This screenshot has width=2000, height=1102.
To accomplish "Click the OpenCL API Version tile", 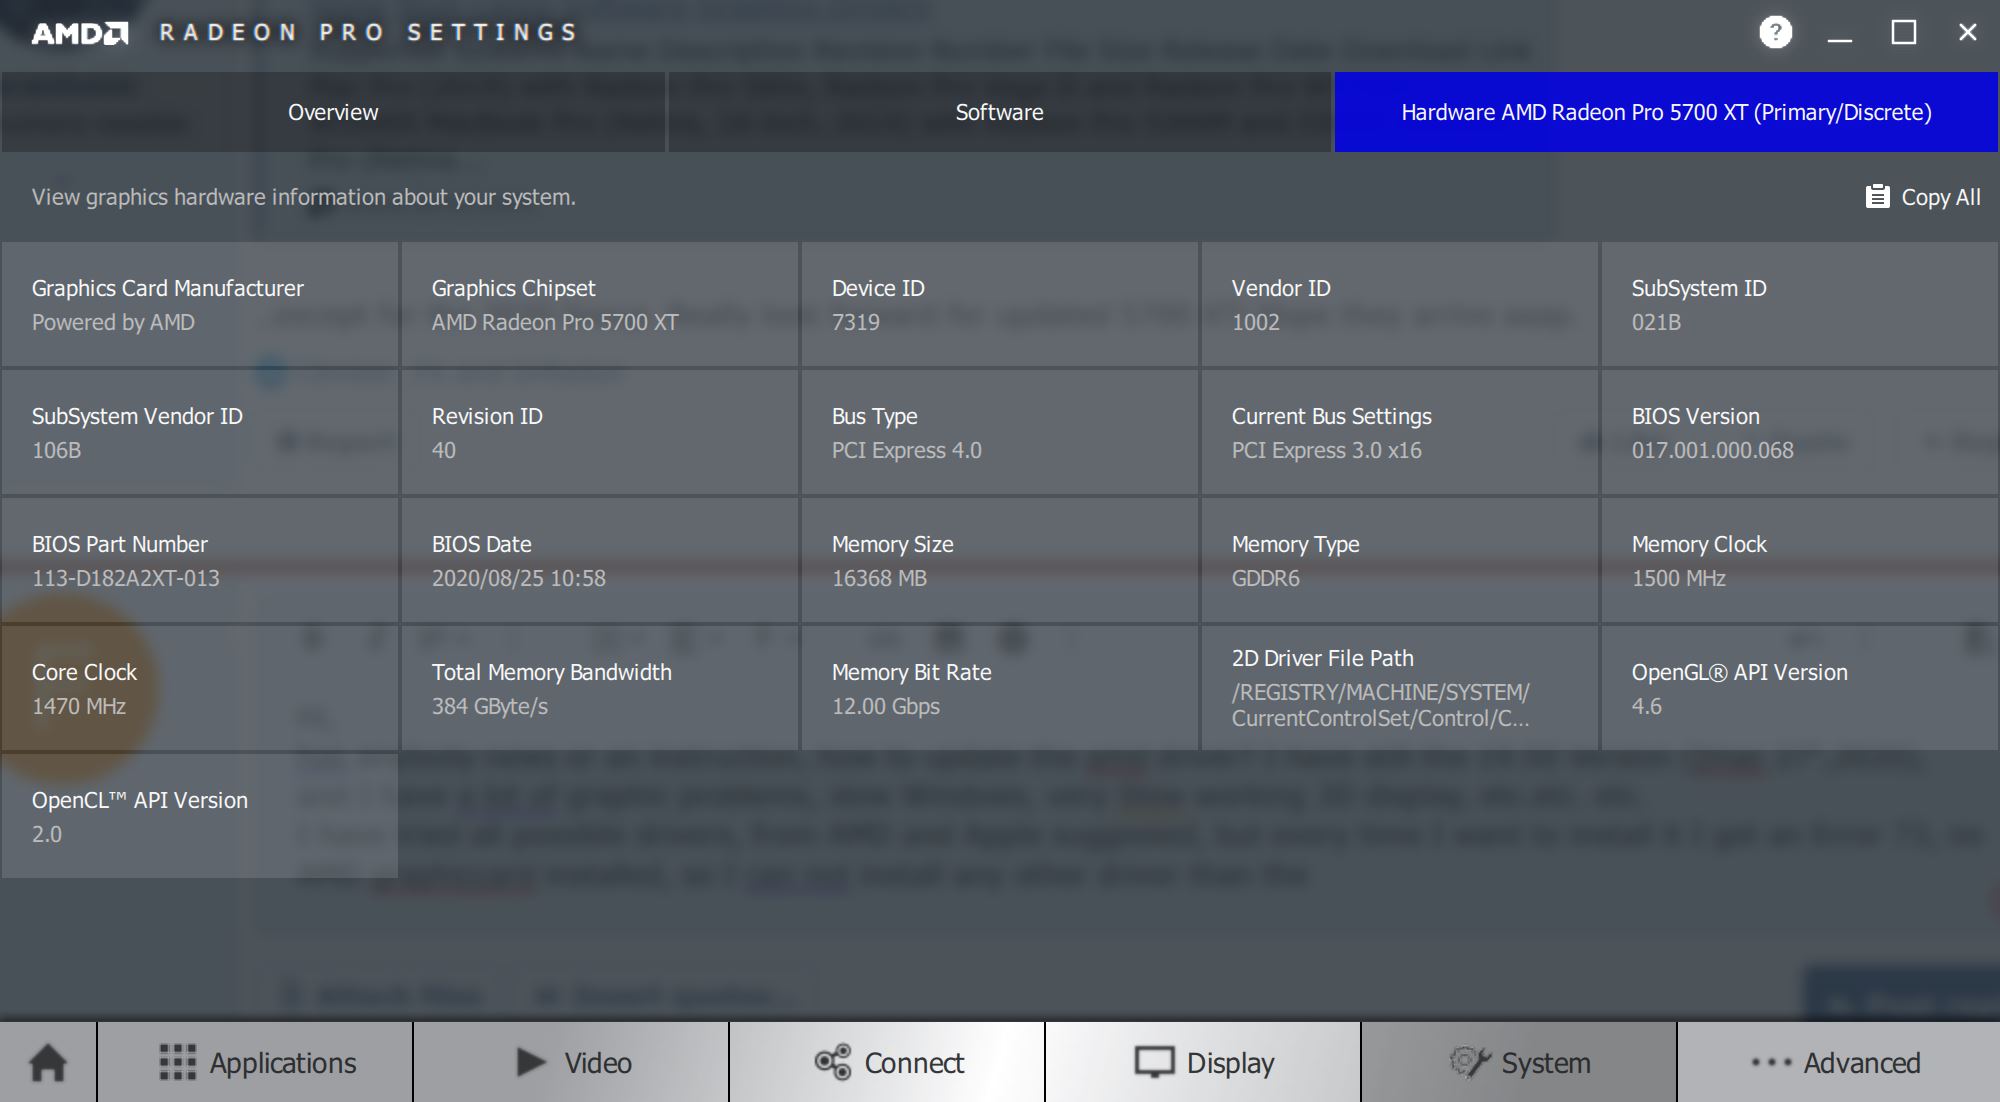I will click(200, 816).
